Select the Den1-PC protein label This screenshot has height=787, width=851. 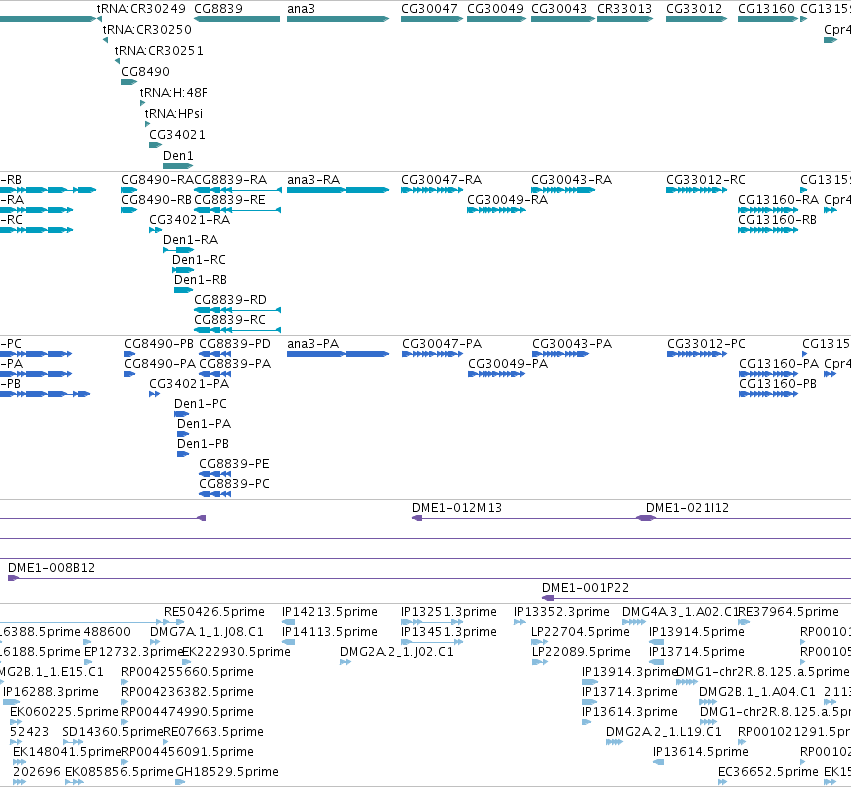pos(200,404)
